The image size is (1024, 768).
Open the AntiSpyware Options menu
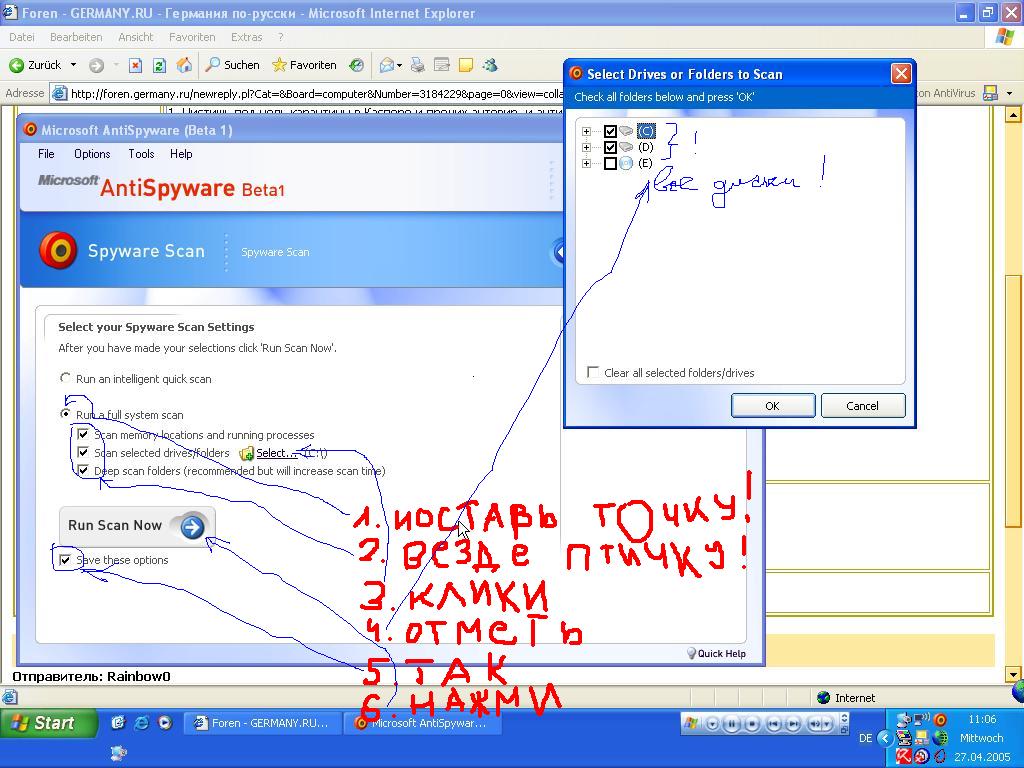coord(92,154)
